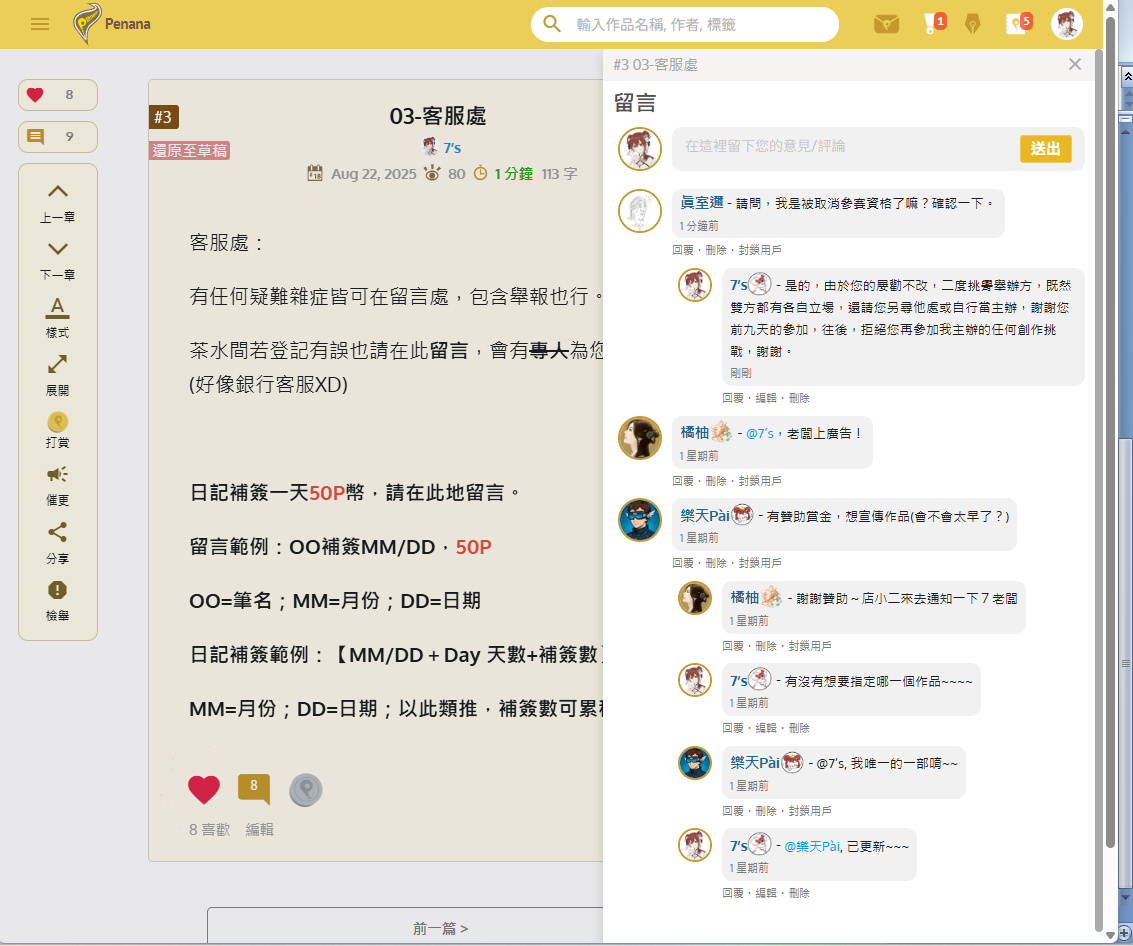Open 眞室邇 username link
The image size is (1133, 946).
tap(702, 202)
